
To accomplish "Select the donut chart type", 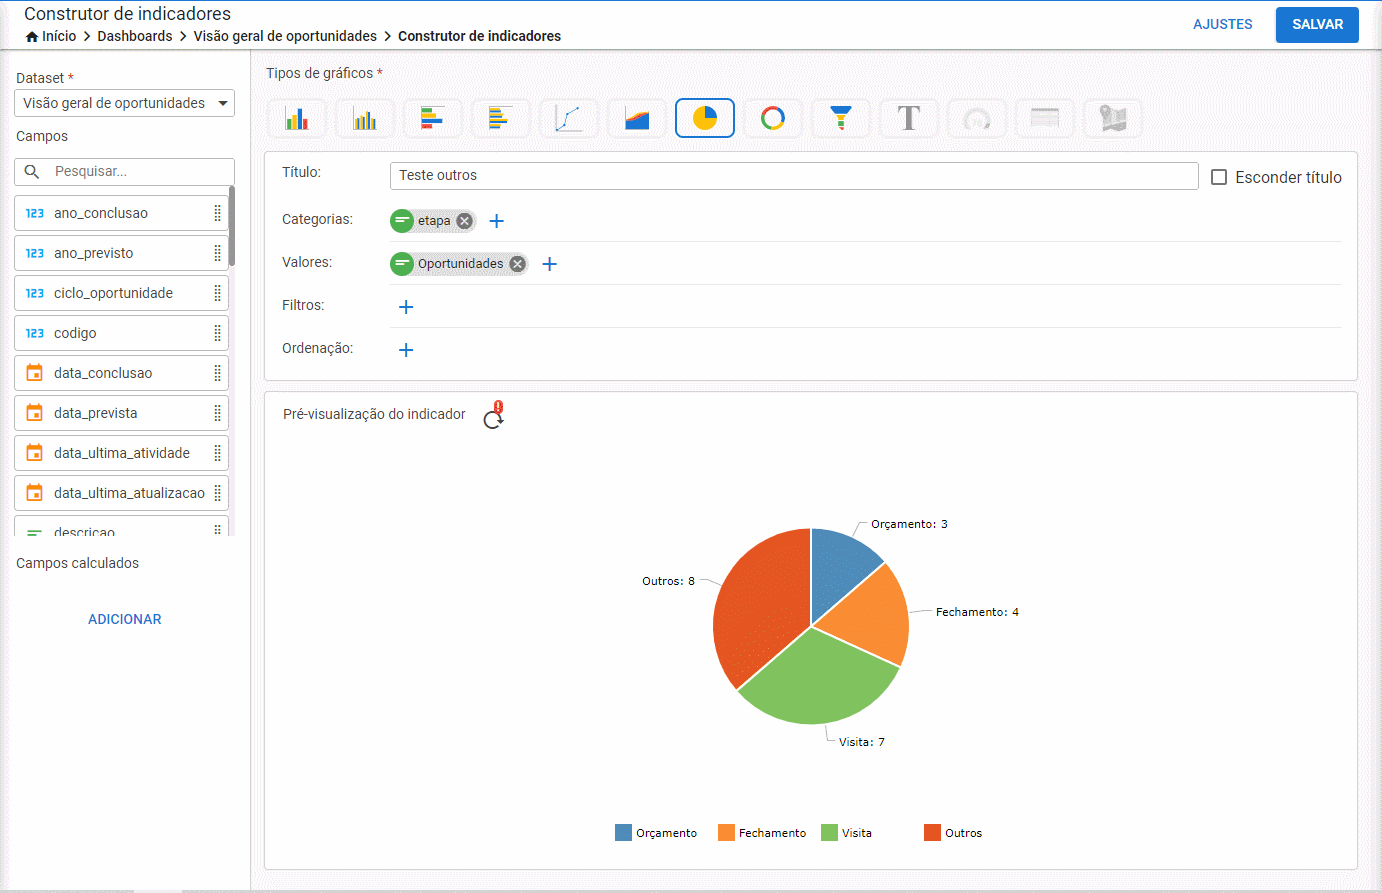I will 773,118.
